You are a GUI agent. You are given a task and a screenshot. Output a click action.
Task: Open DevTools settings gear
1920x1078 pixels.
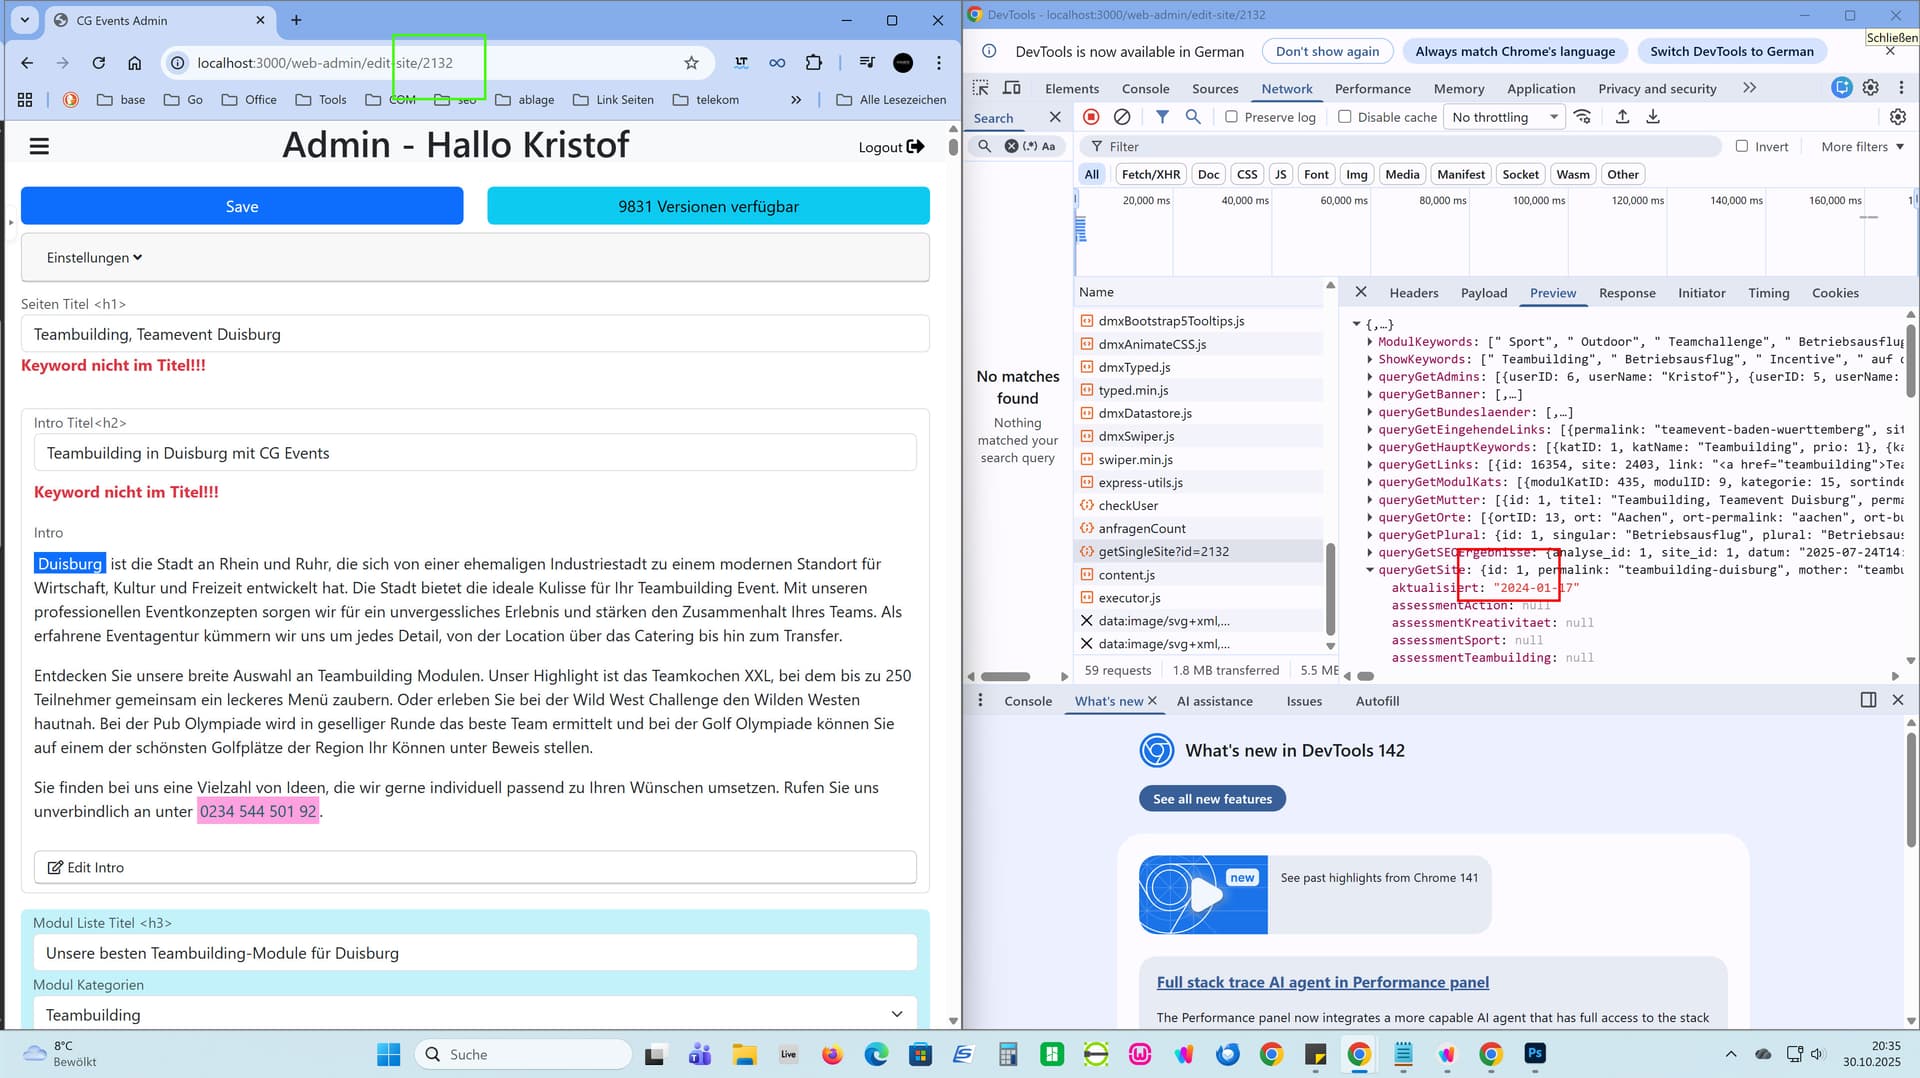(1871, 88)
